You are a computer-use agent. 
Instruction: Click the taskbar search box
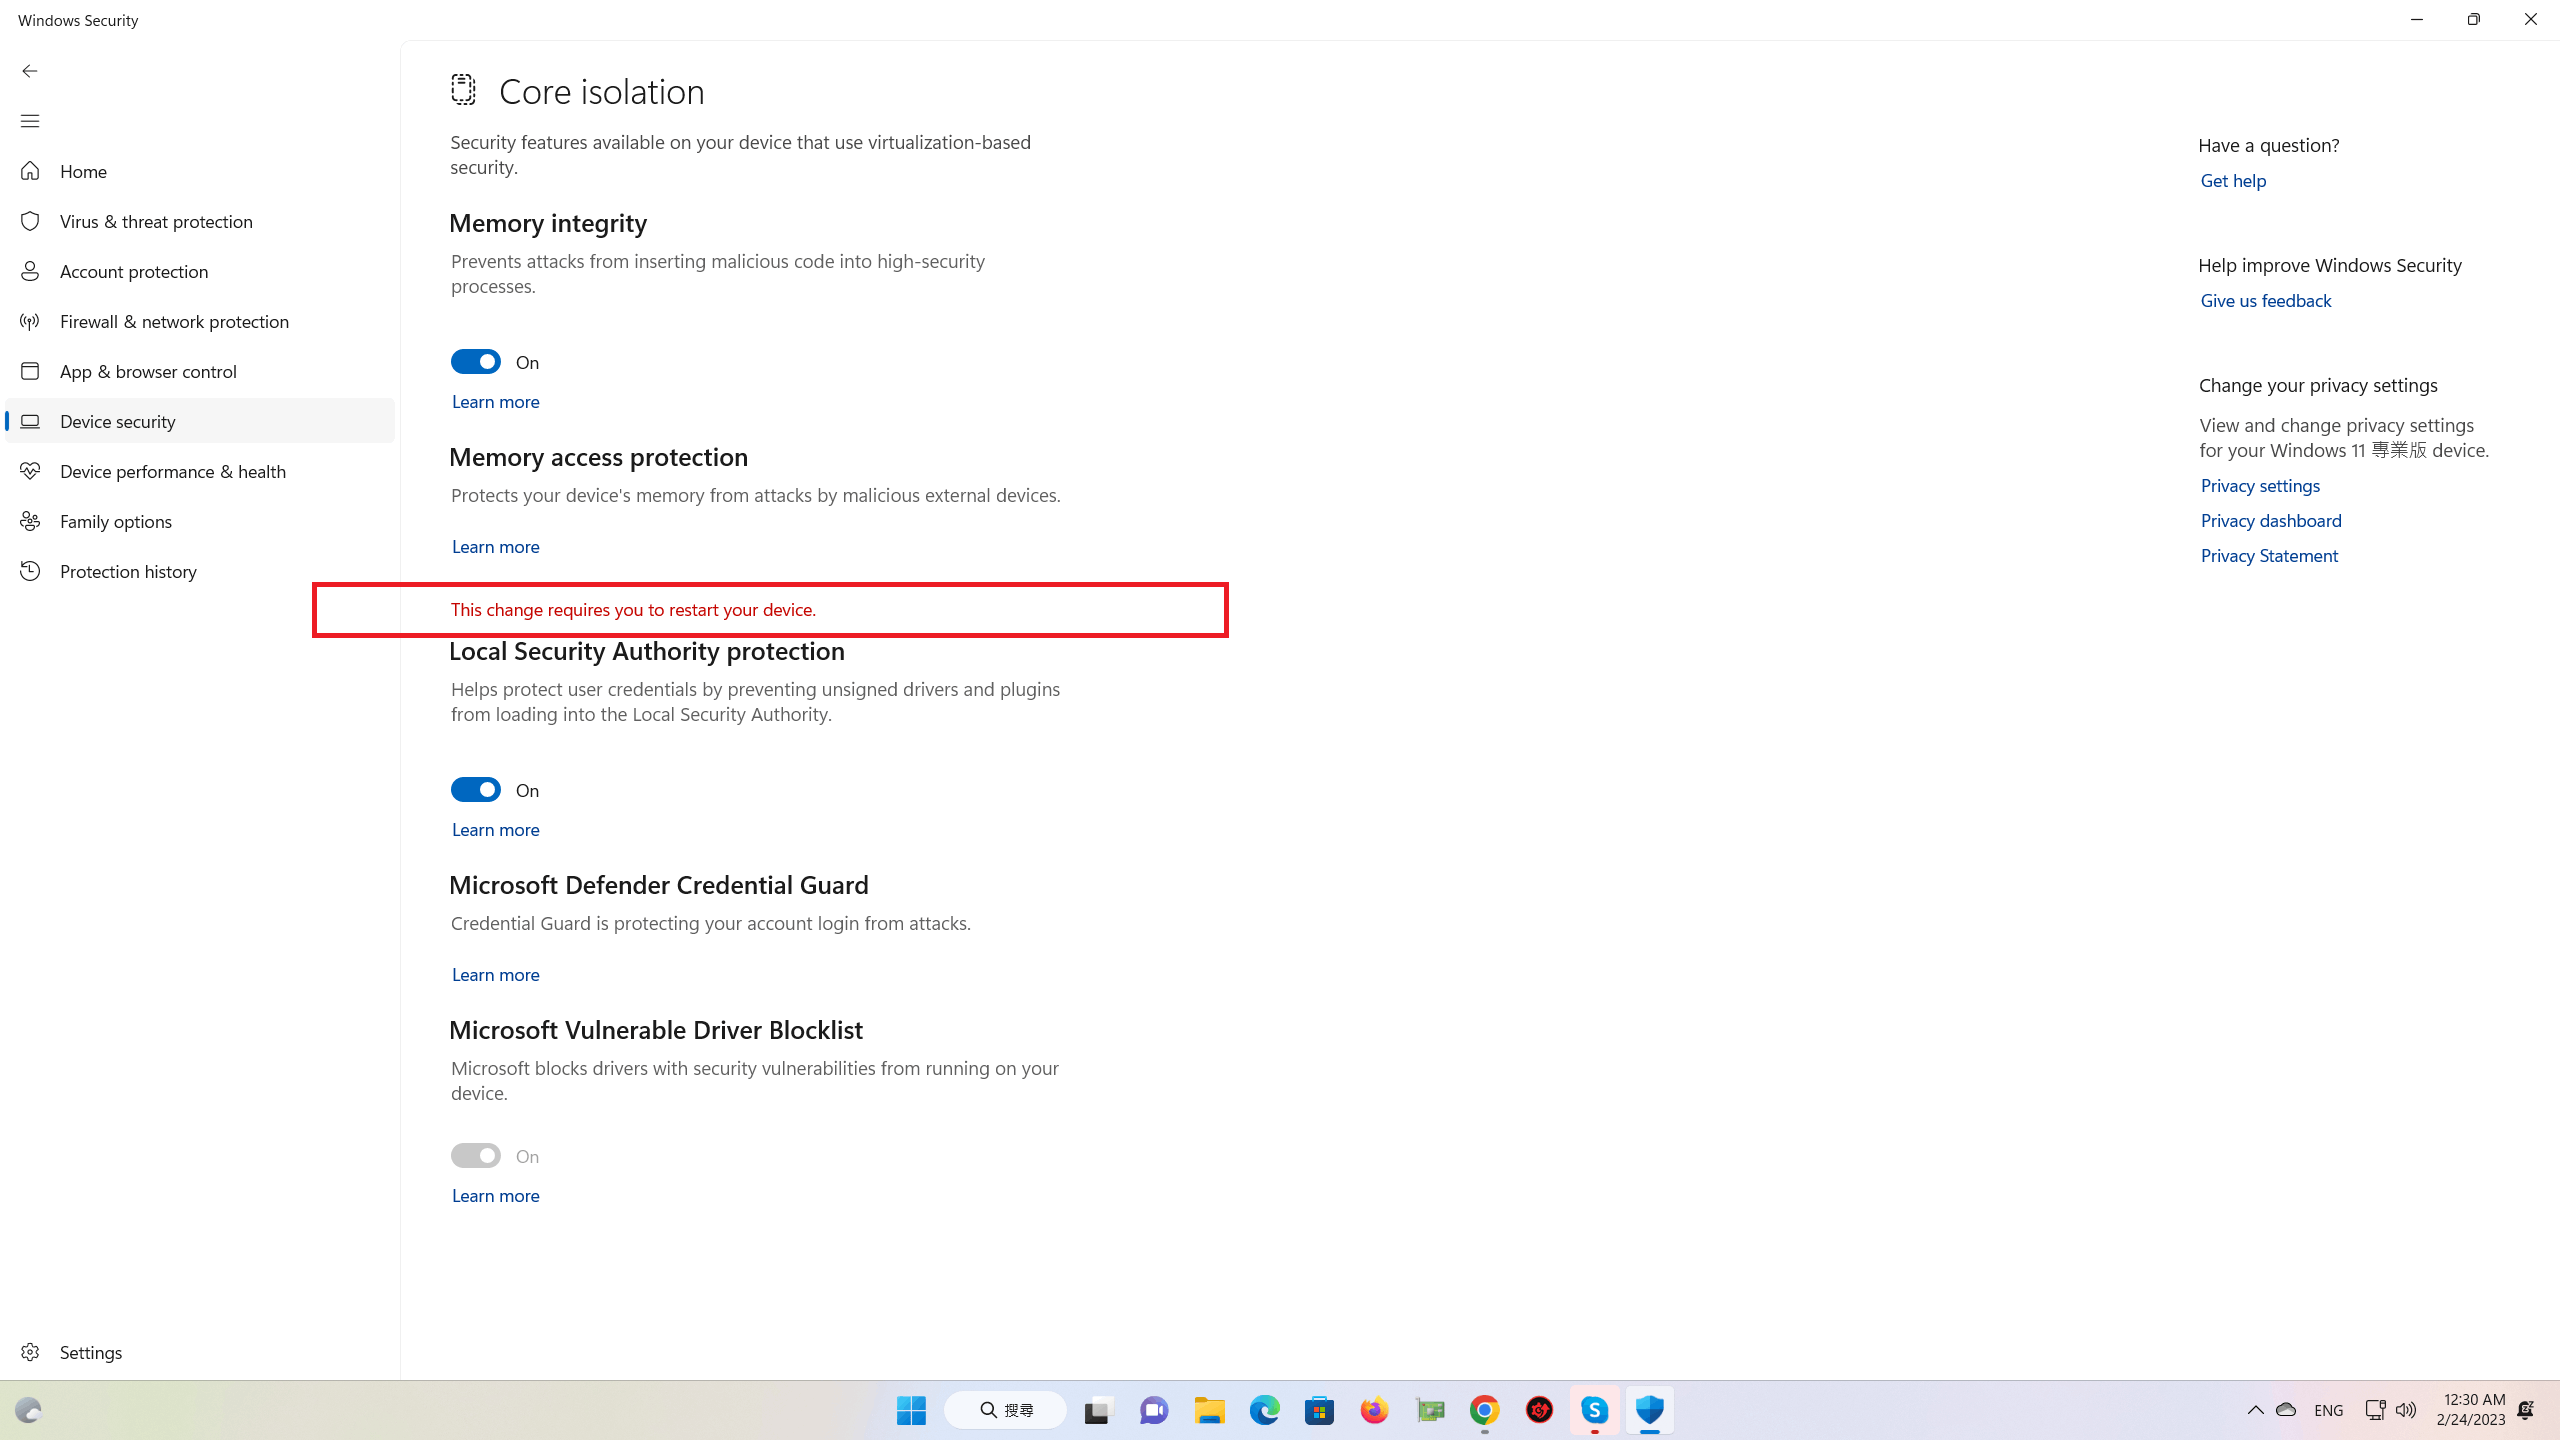1005,1410
